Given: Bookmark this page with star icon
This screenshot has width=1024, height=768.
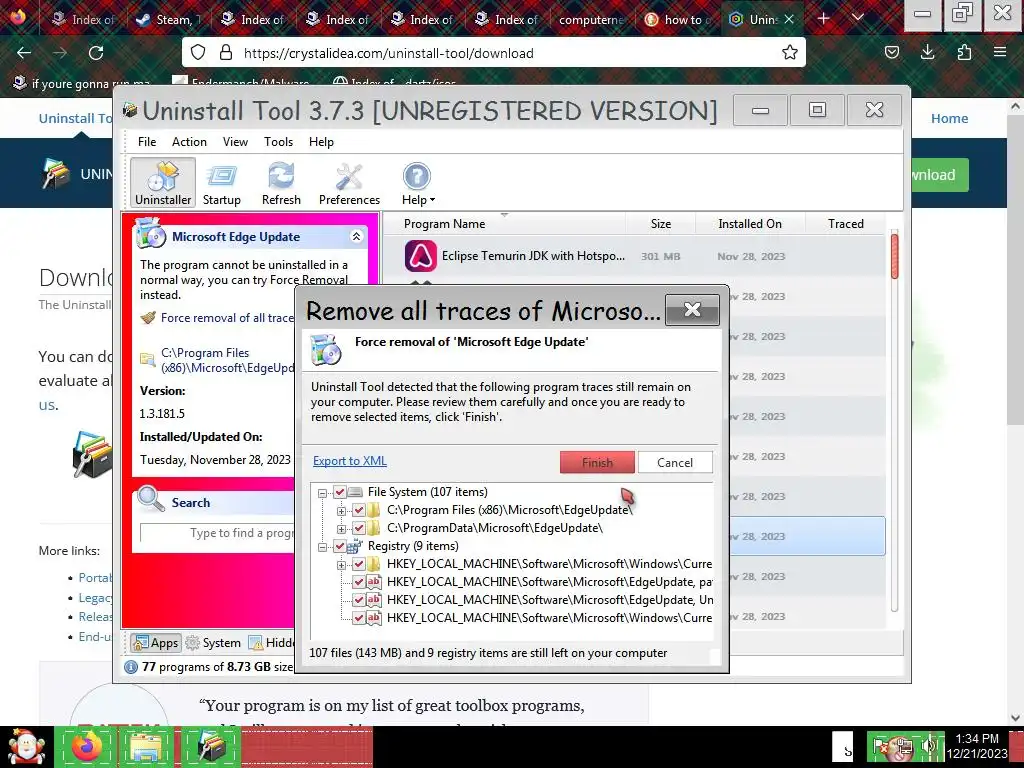Looking at the screenshot, I should pos(790,53).
